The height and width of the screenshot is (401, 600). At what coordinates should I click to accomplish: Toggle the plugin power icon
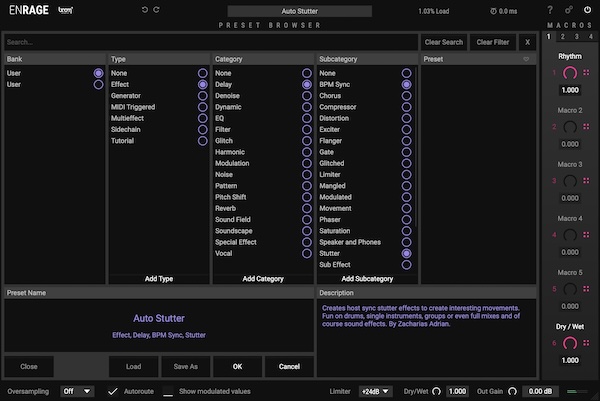587,10
